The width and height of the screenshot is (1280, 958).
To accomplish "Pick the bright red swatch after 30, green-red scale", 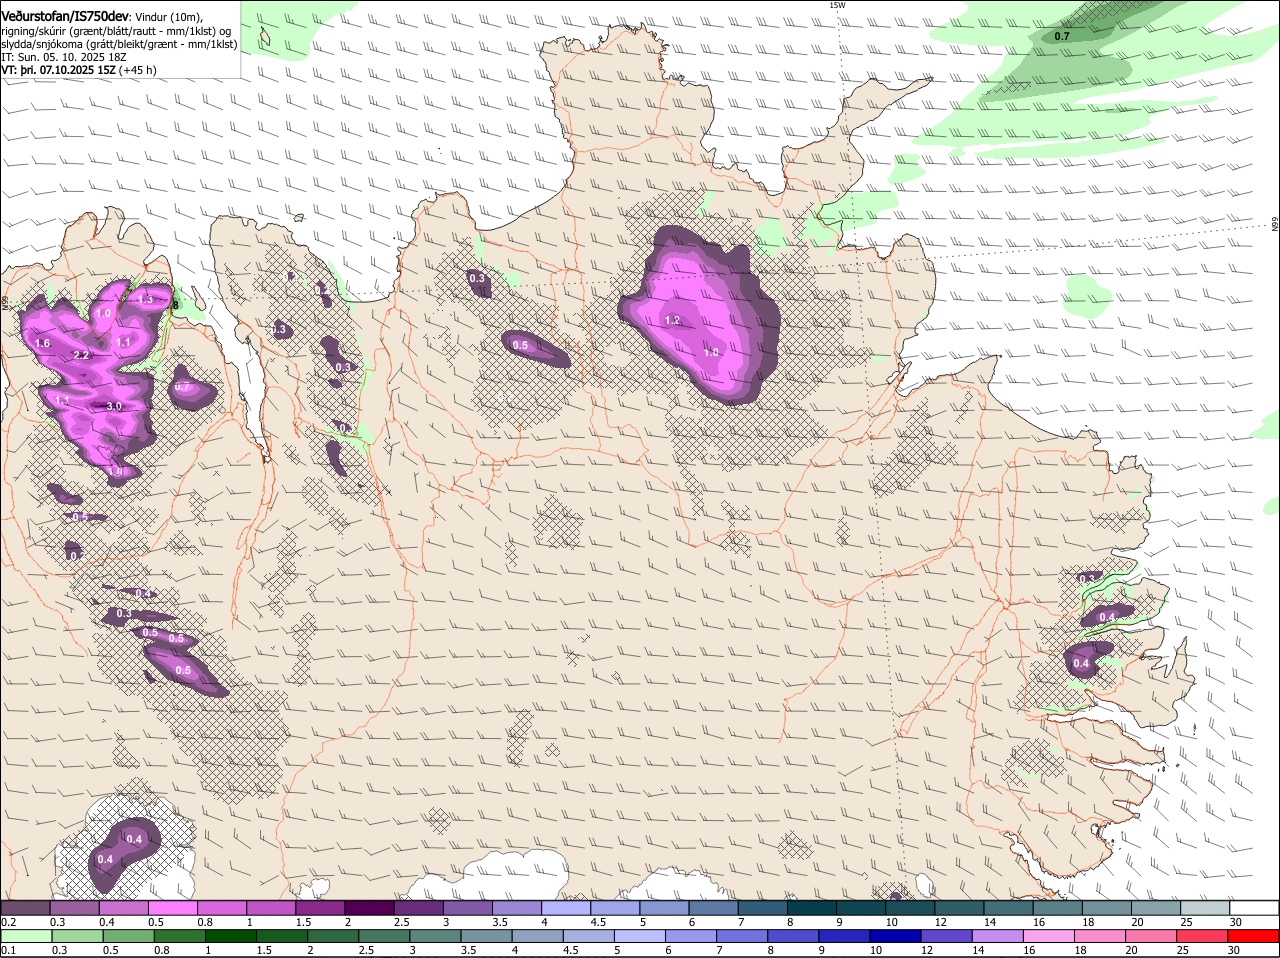I will (x=1255, y=936).
